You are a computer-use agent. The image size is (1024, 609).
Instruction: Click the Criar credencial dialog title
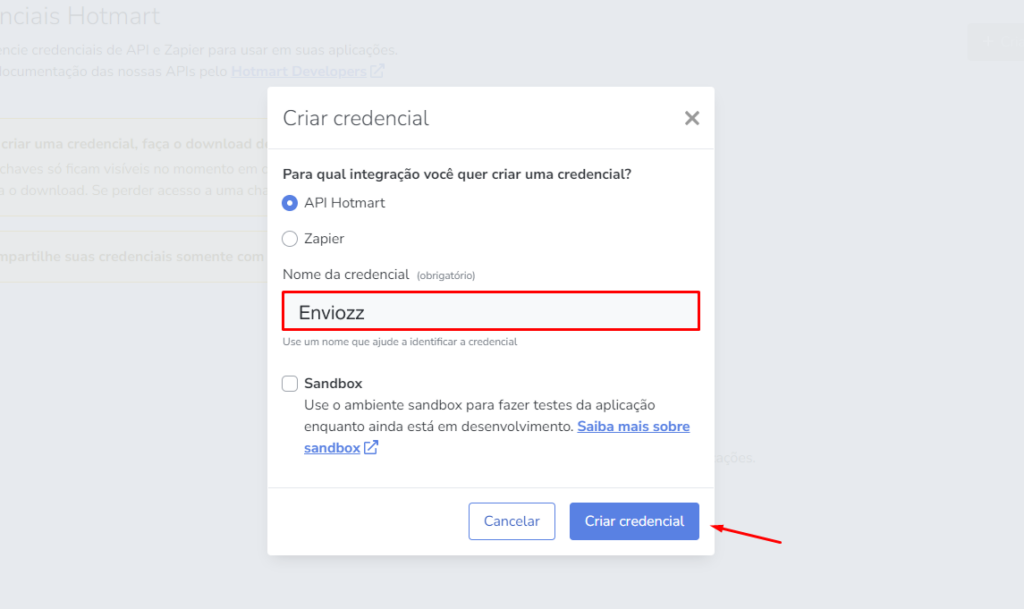pyautogui.click(x=355, y=118)
